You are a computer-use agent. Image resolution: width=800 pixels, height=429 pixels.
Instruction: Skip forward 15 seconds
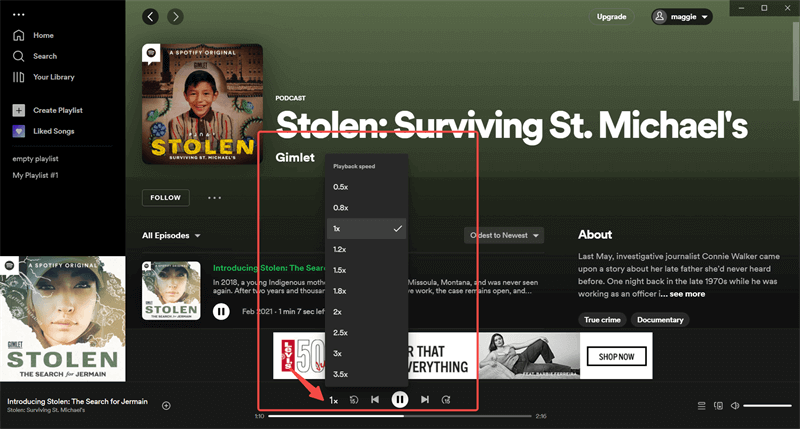coord(446,400)
